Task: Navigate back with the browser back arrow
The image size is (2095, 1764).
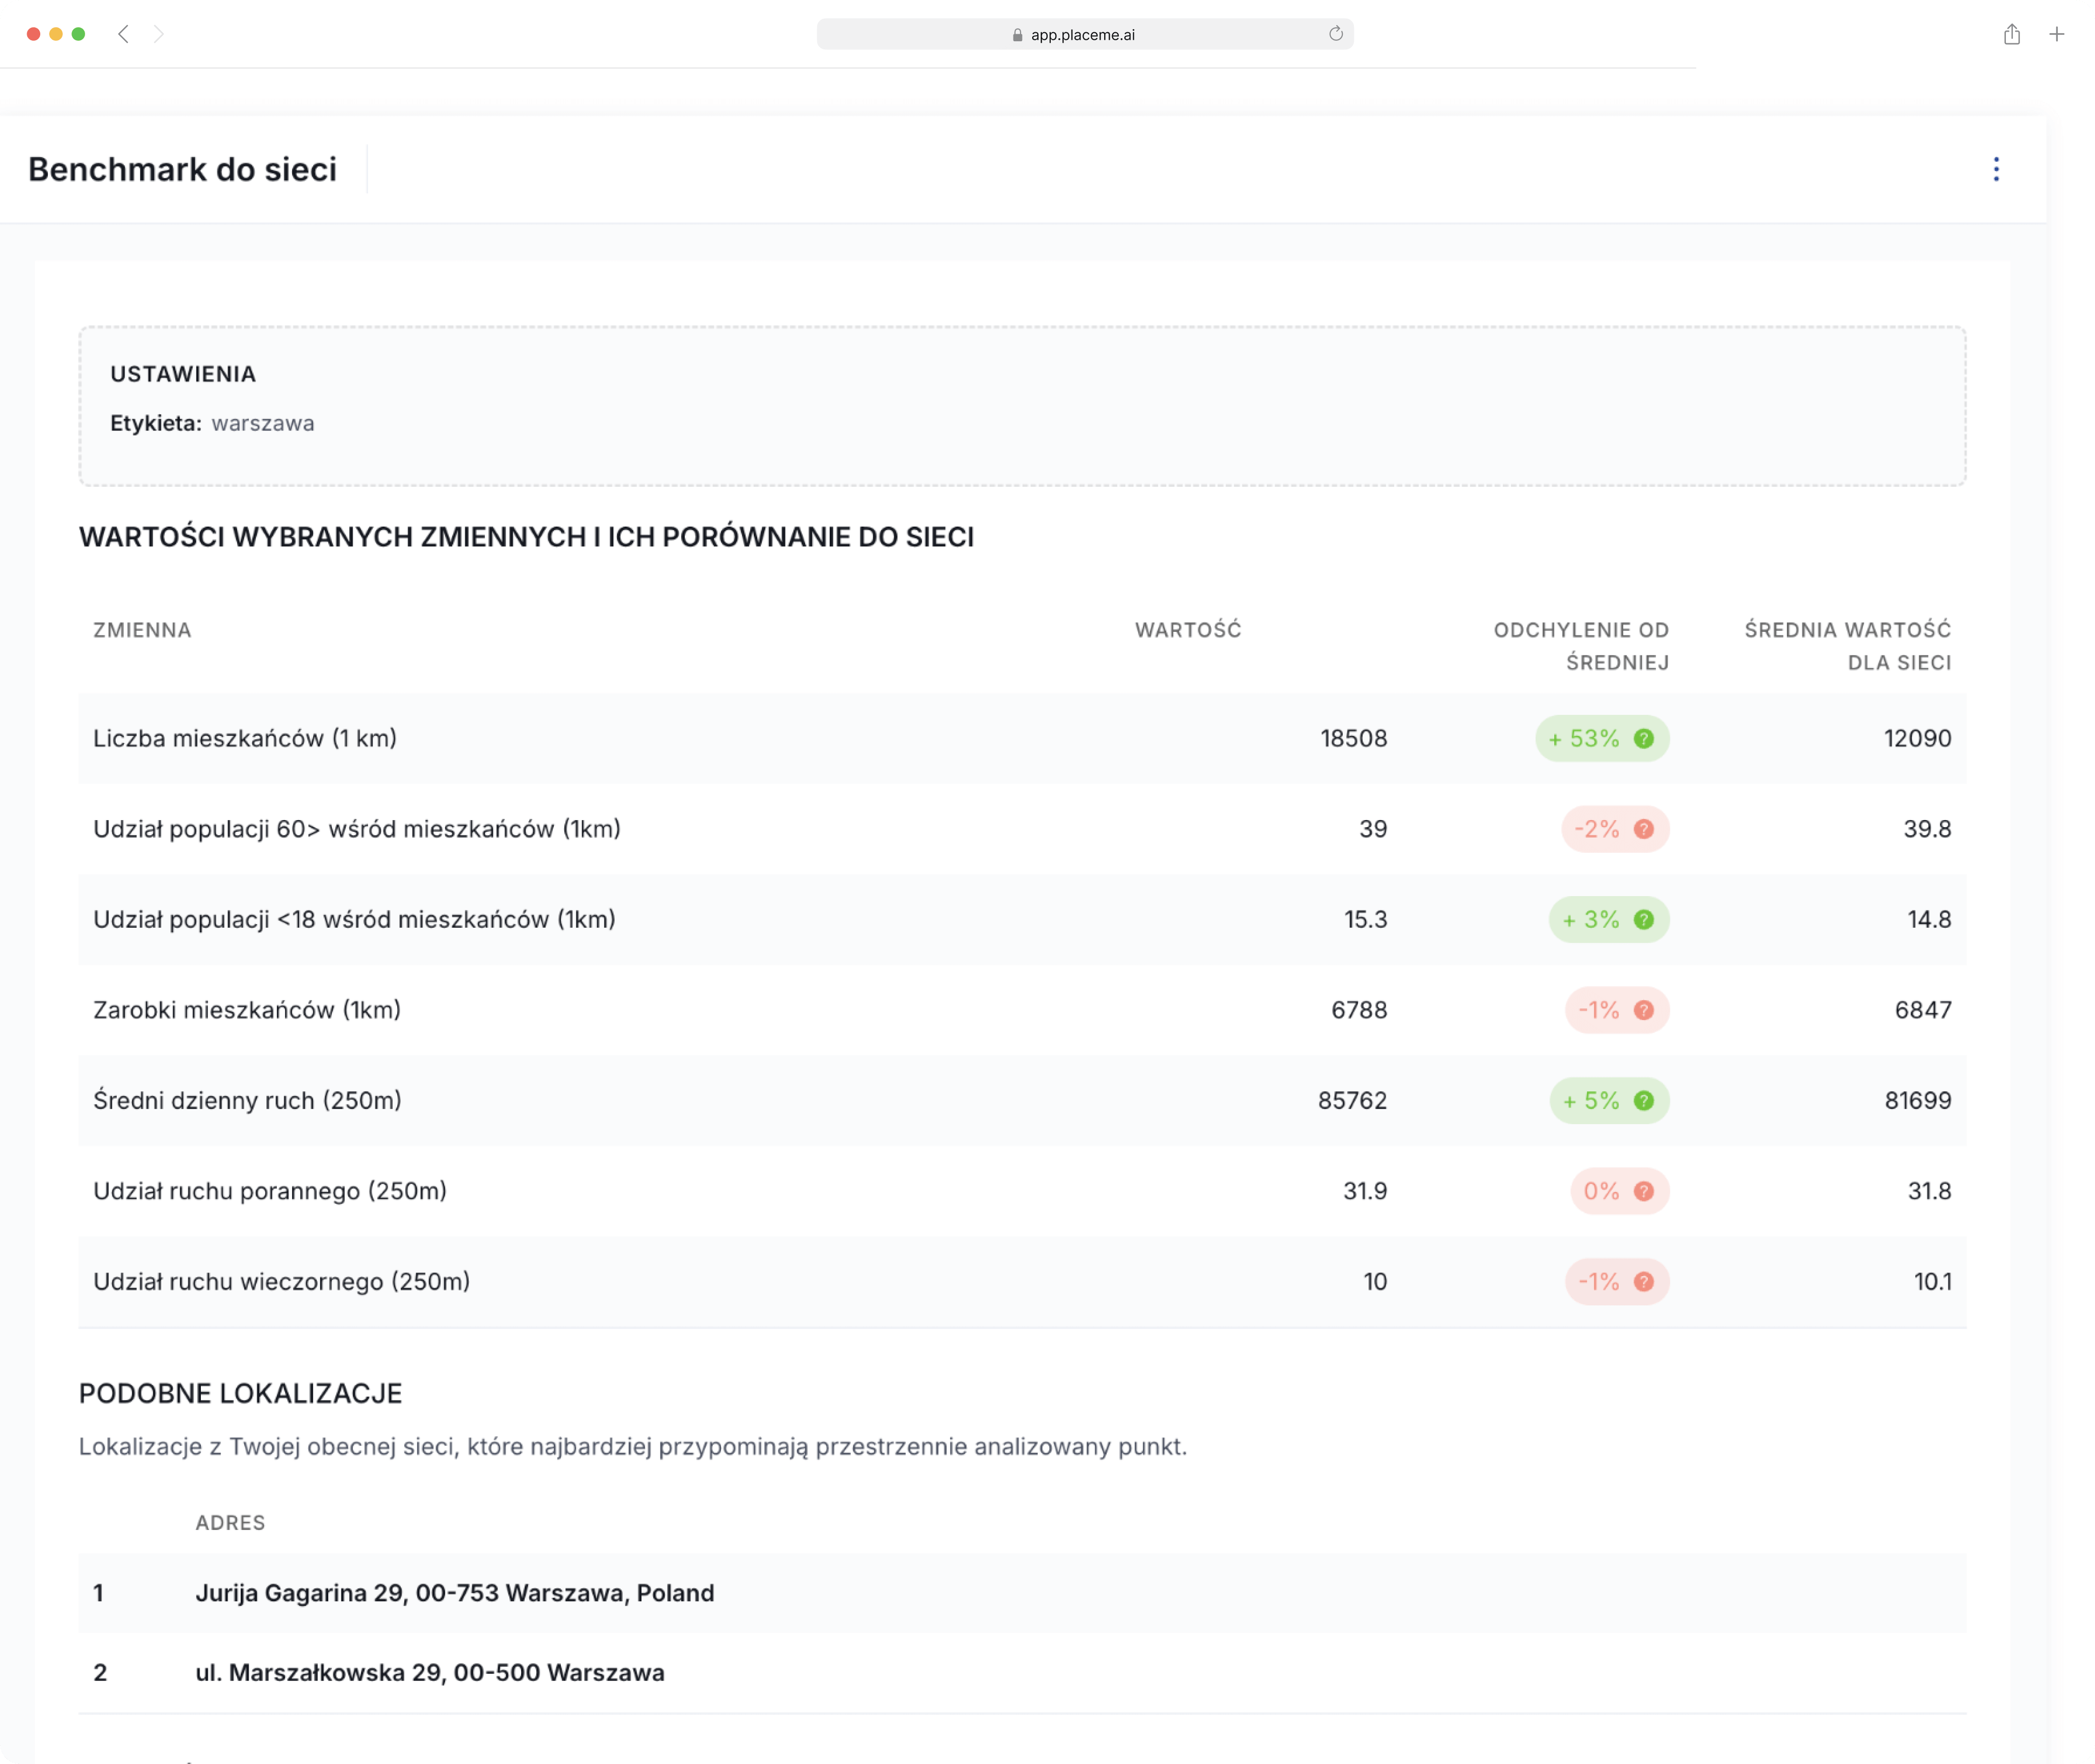Action: (x=123, y=34)
